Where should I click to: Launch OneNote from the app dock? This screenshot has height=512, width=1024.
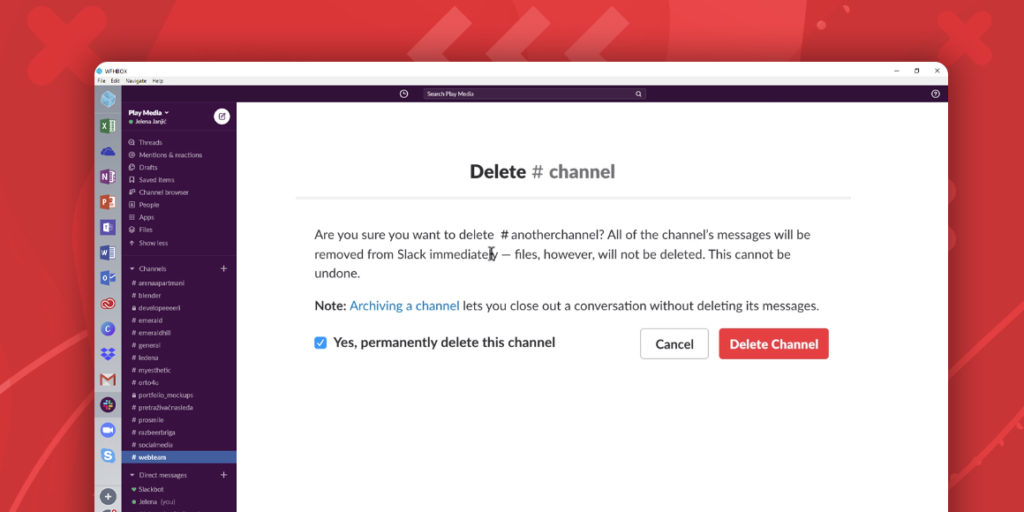click(108, 176)
